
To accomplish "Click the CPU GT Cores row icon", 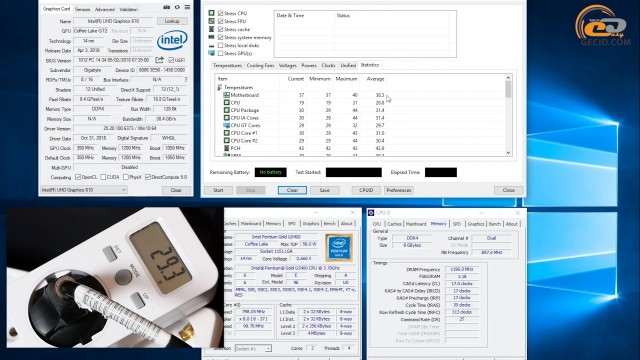I will pos(227,125).
